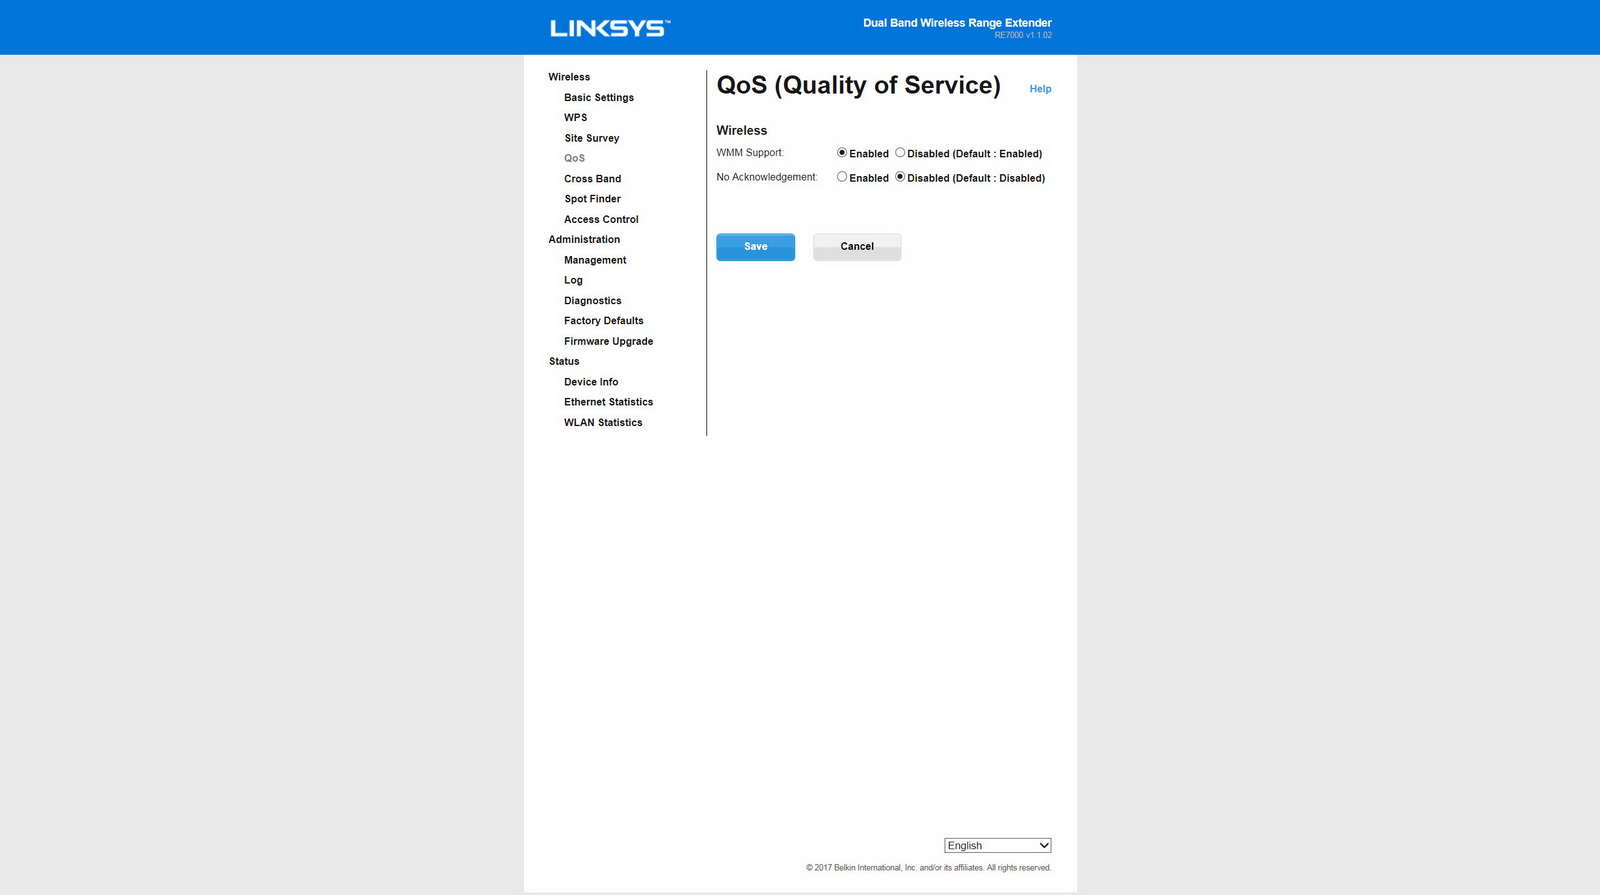Viewport: 1600px width, 895px height.
Task: Open Cross Band settings
Action: [593, 179]
